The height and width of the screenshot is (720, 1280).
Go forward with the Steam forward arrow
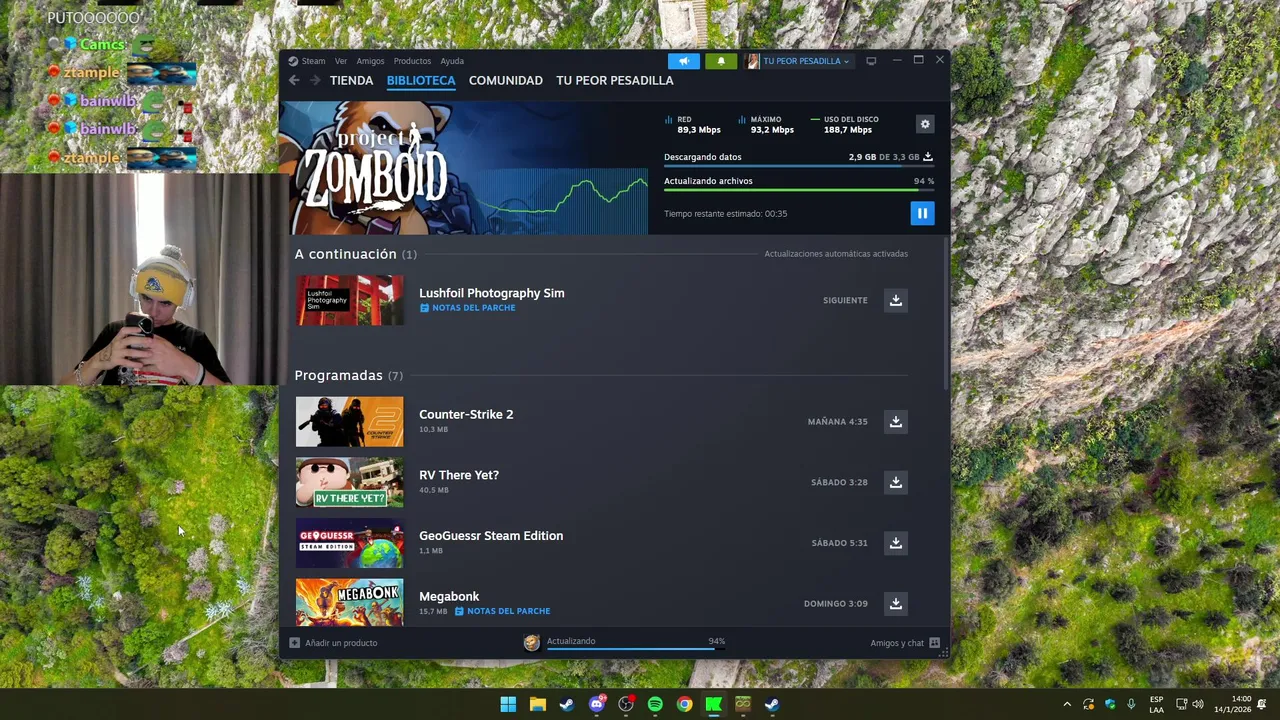tap(315, 80)
